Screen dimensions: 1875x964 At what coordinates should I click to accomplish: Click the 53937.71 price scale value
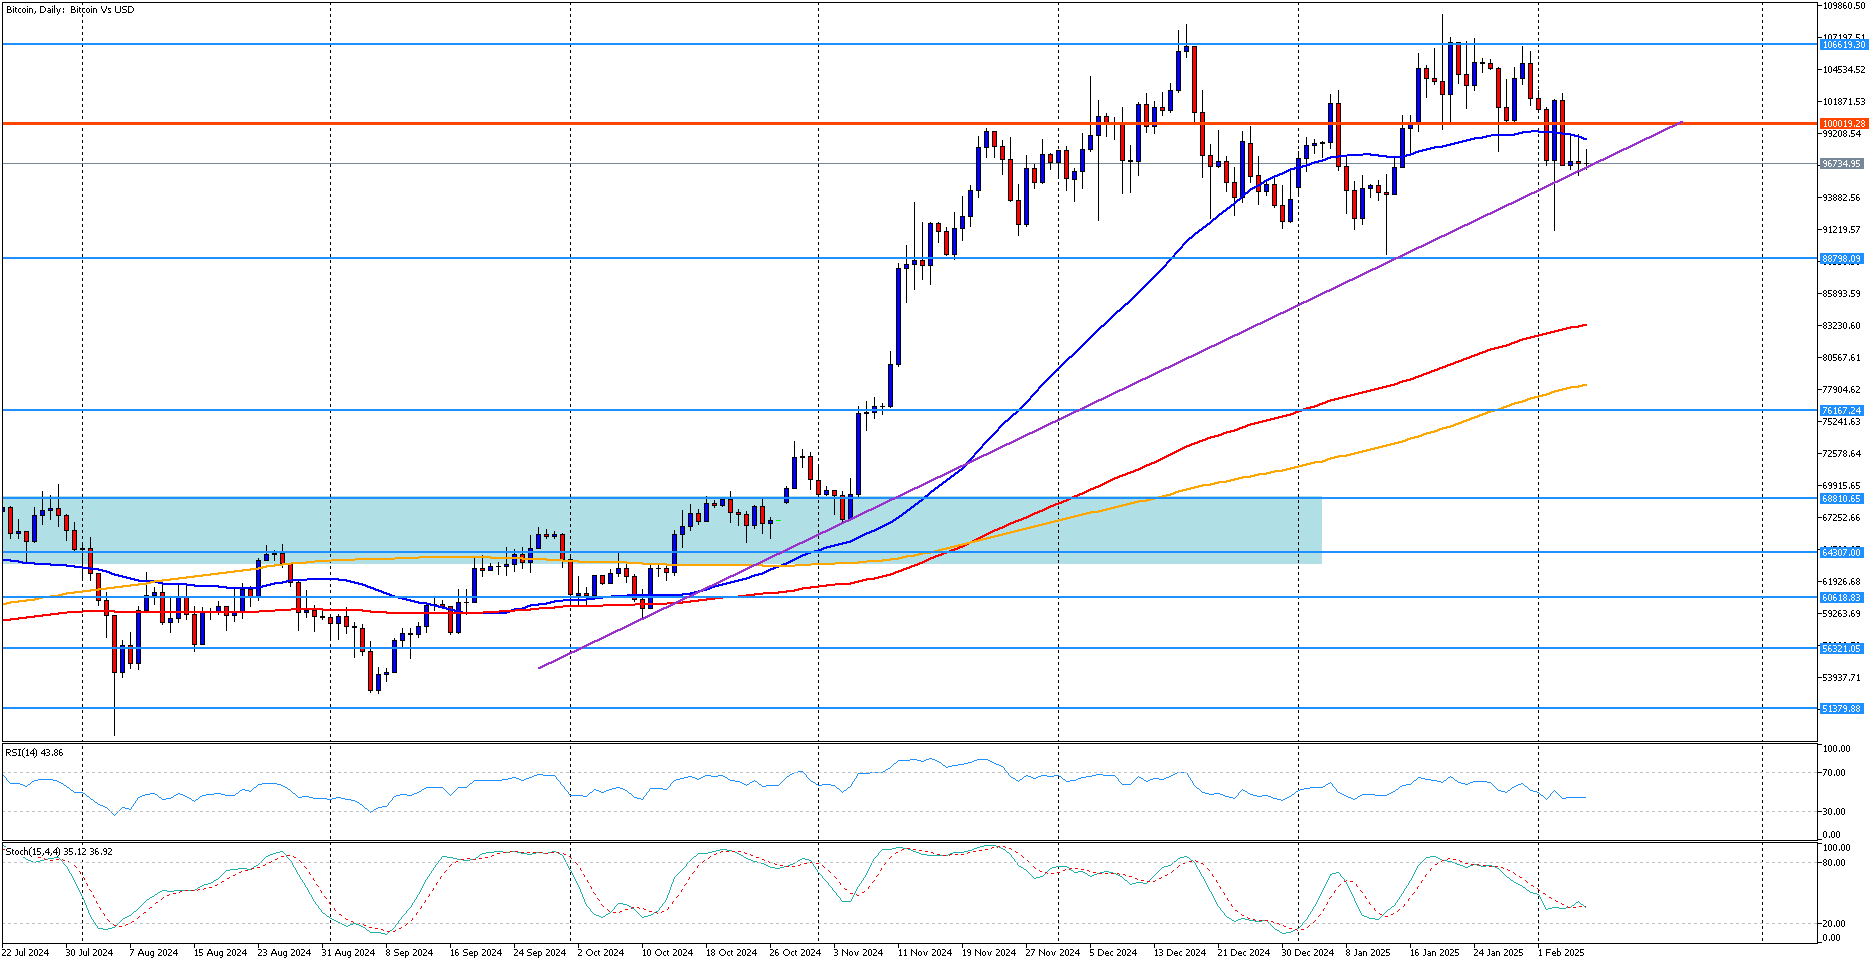tap(1841, 678)
